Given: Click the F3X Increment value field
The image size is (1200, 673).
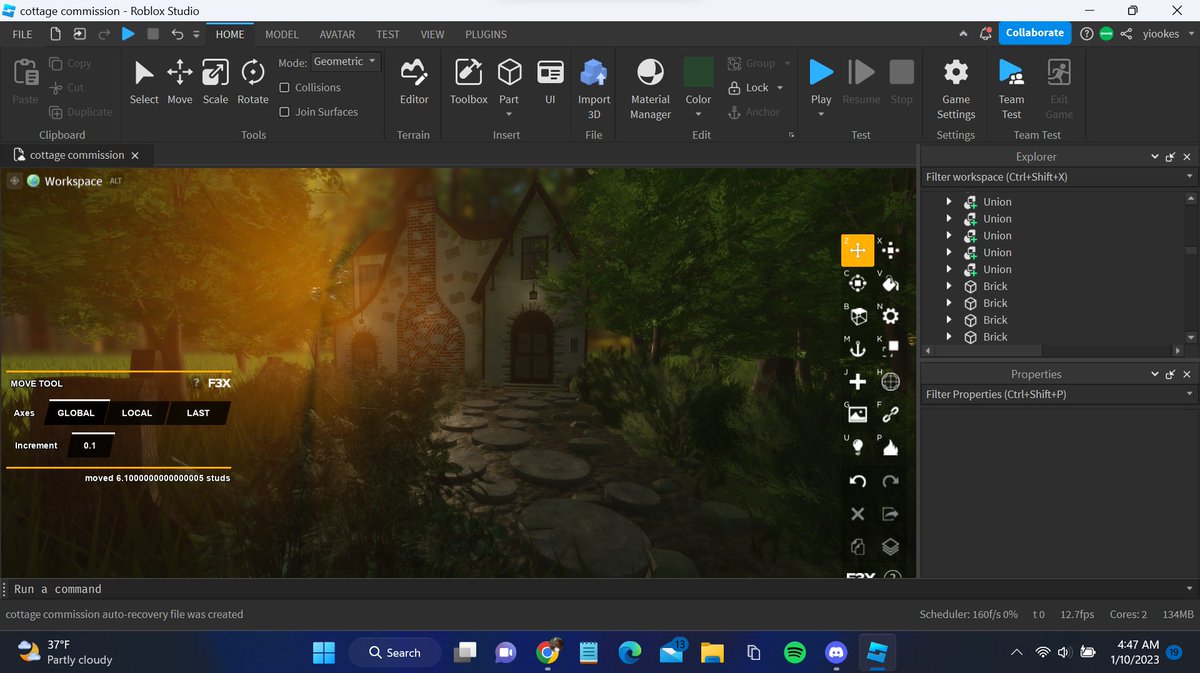Looking at the screenshot, I should 90,445.
